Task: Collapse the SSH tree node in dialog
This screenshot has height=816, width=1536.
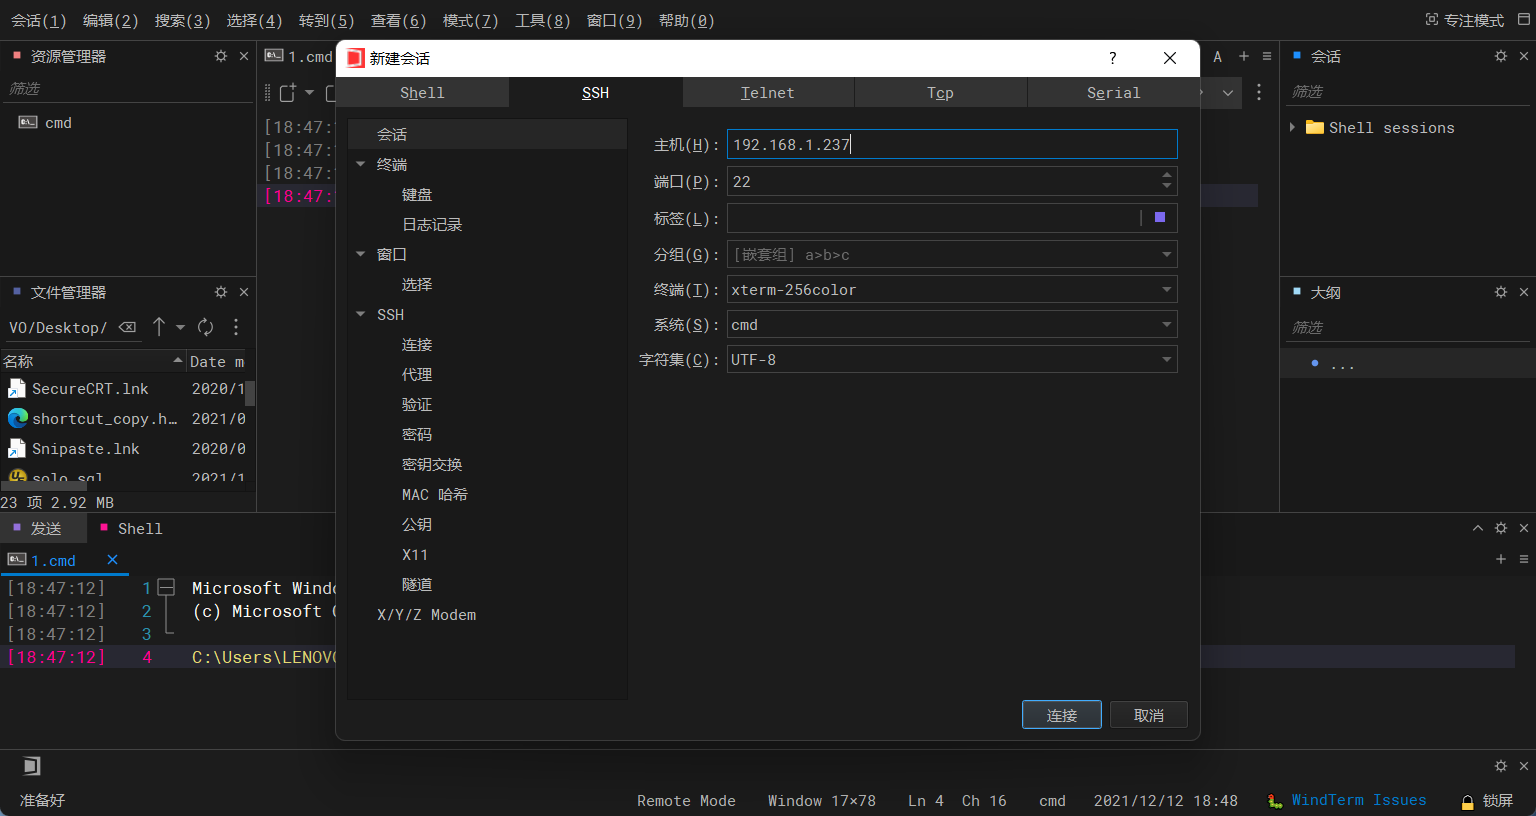Action: coord(361,314)
